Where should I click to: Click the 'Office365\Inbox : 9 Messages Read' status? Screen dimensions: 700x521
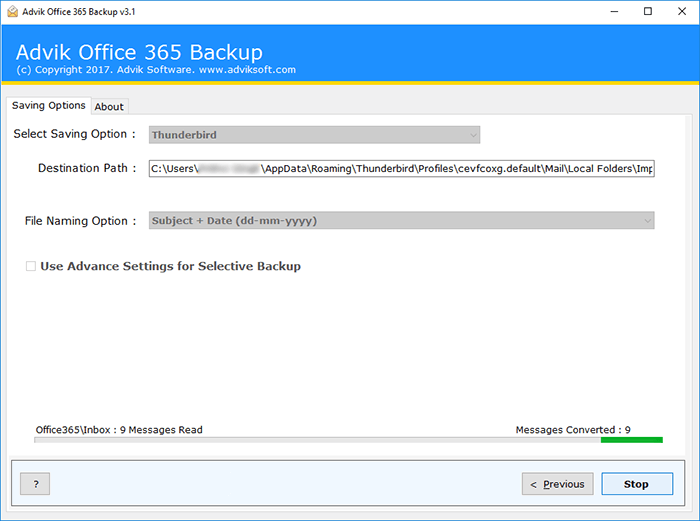(119, 430)
